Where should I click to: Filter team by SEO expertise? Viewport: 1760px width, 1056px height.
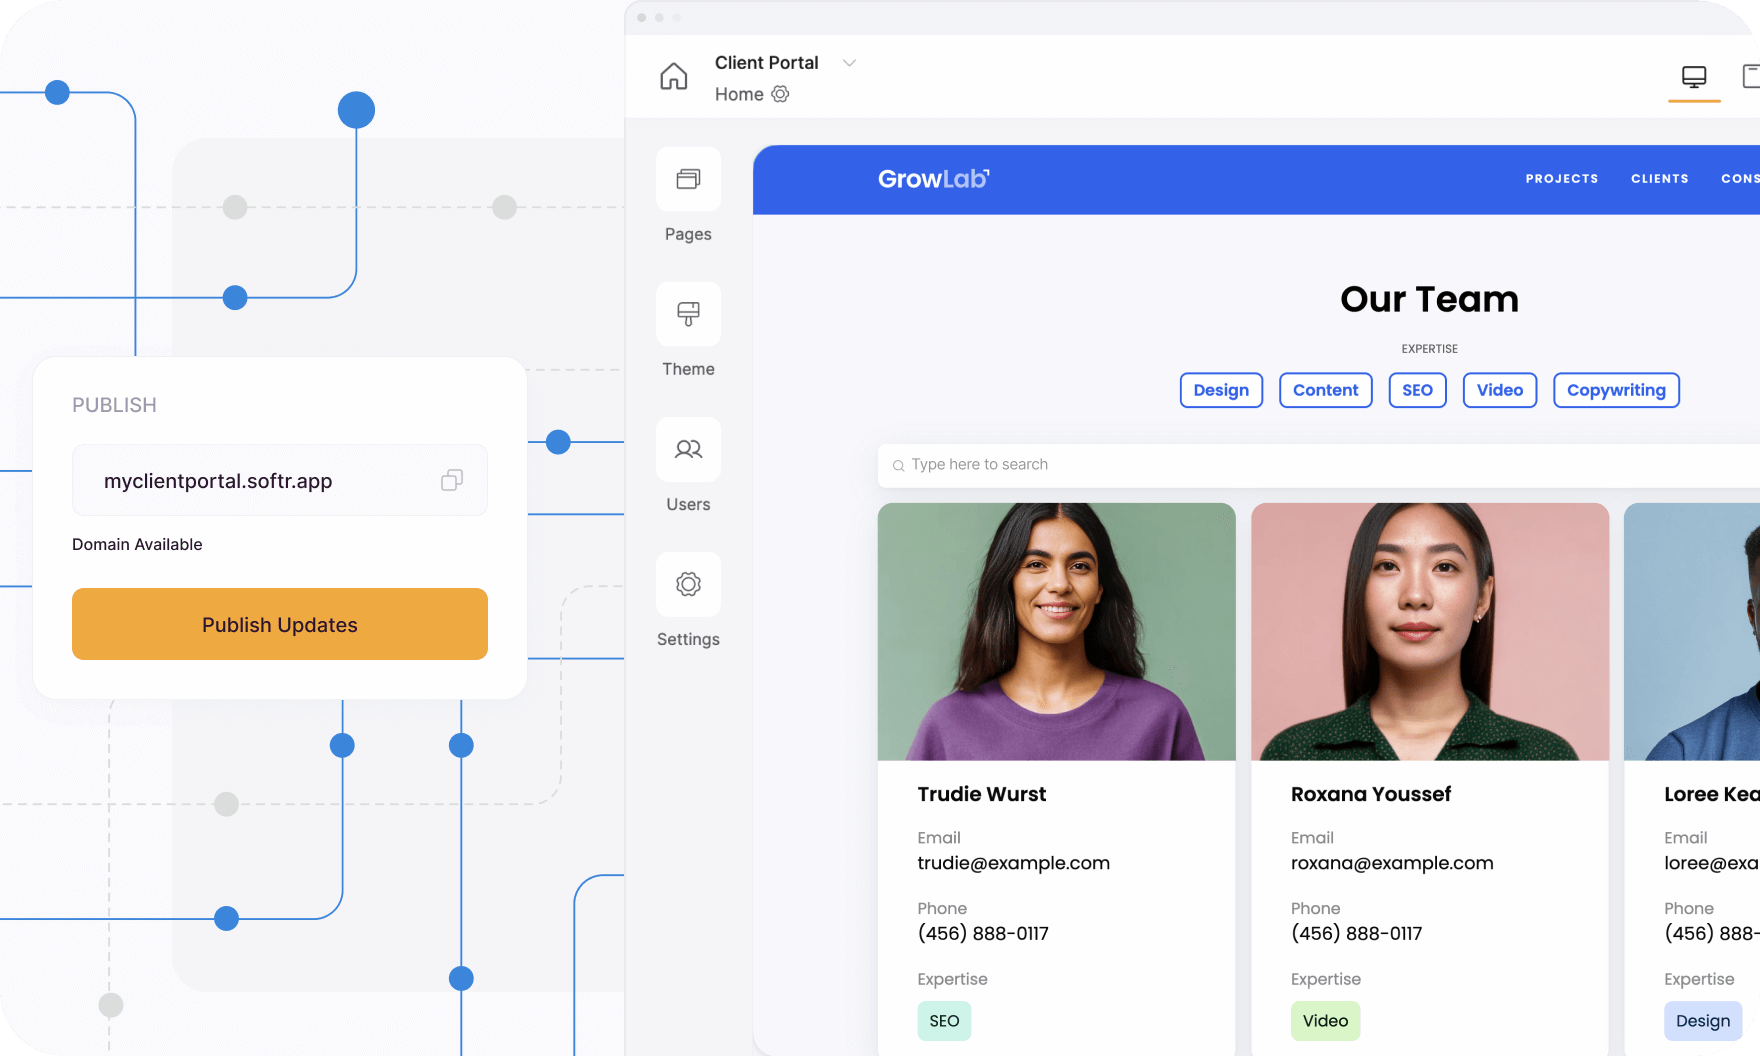[x=1417, y=390]
